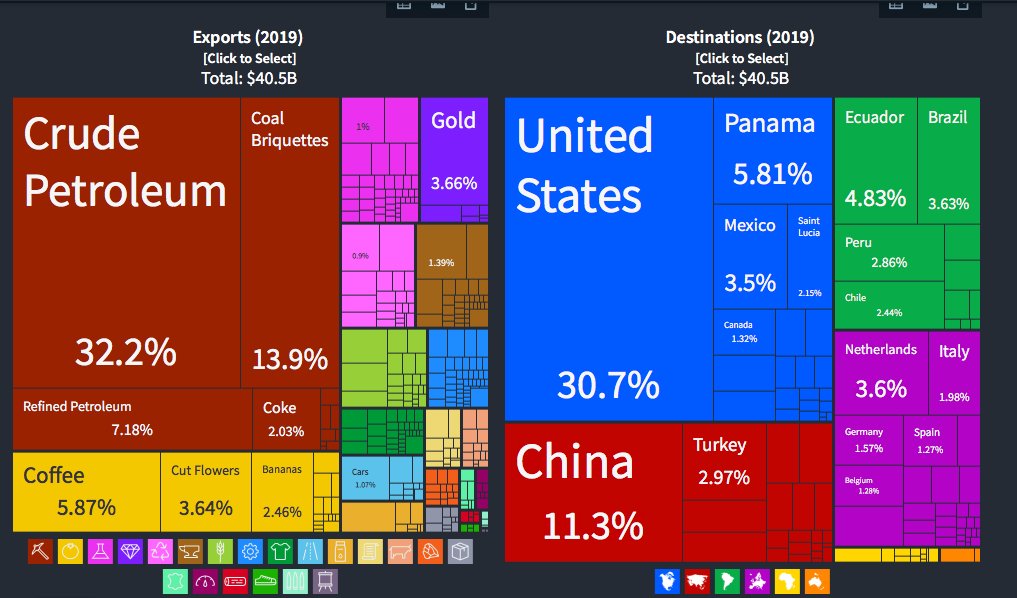Screen dimensions: 1017x598
Task: Select the Spain 1.27% tile
Action: tap(930, 440)
